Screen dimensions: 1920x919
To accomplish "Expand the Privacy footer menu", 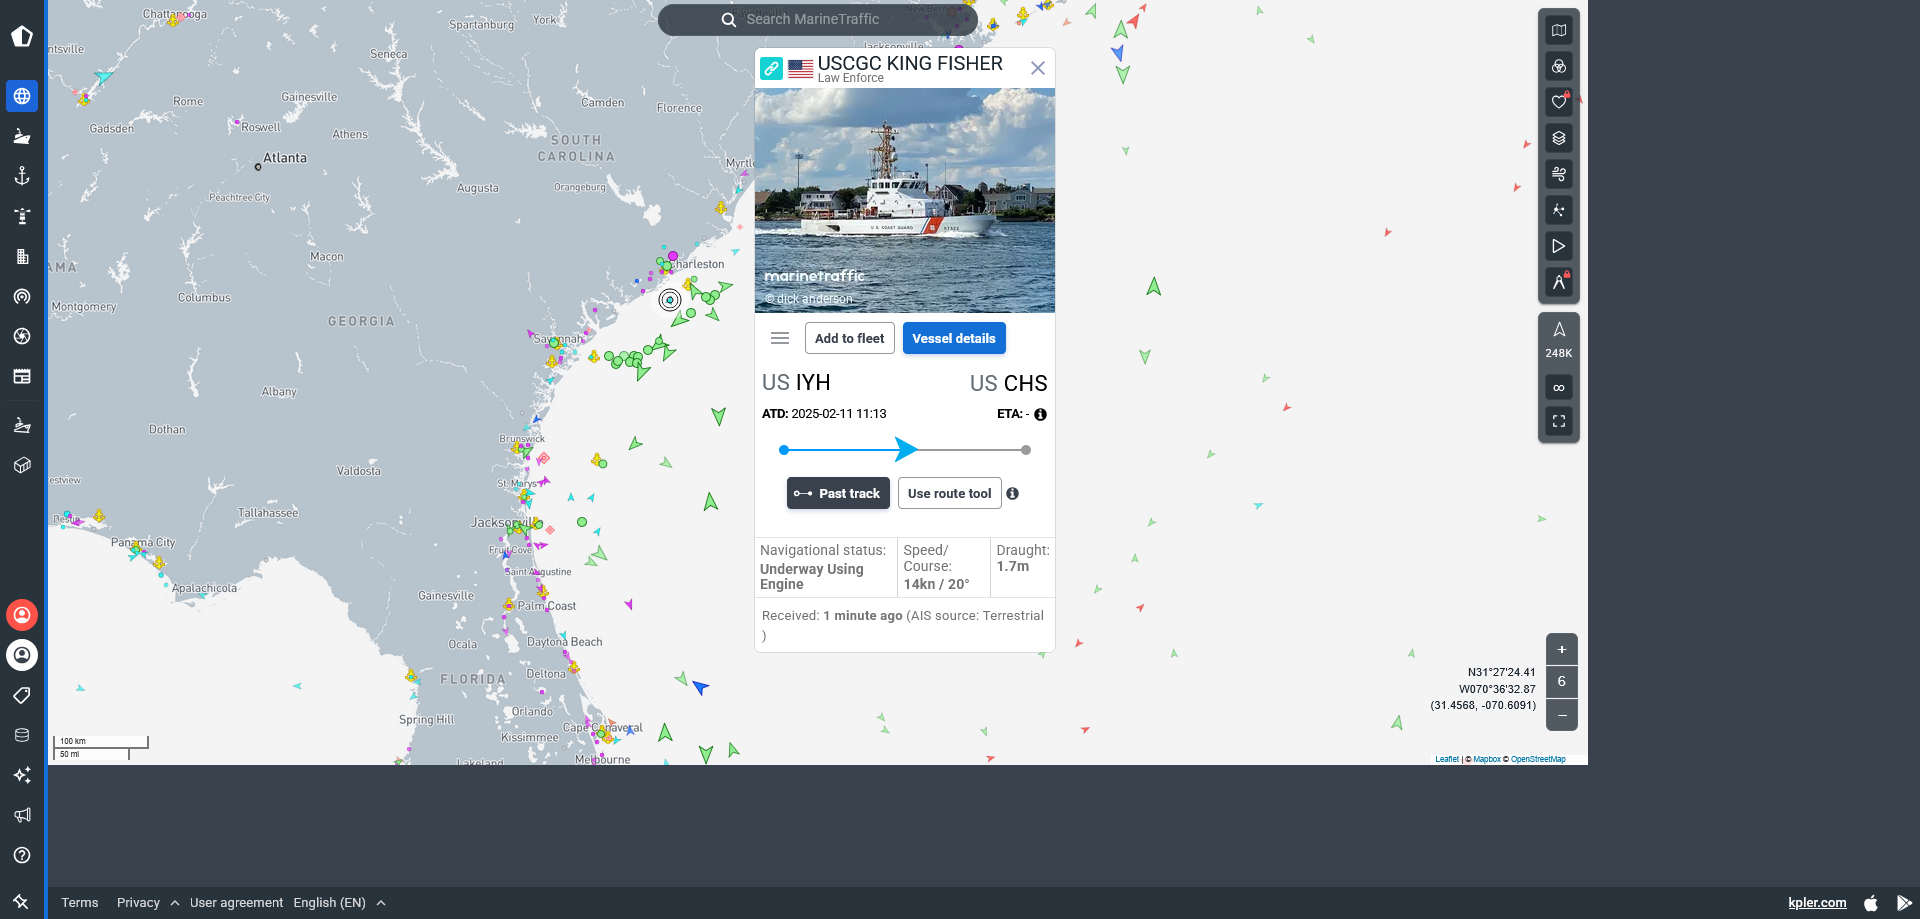I will click(148, 902).
